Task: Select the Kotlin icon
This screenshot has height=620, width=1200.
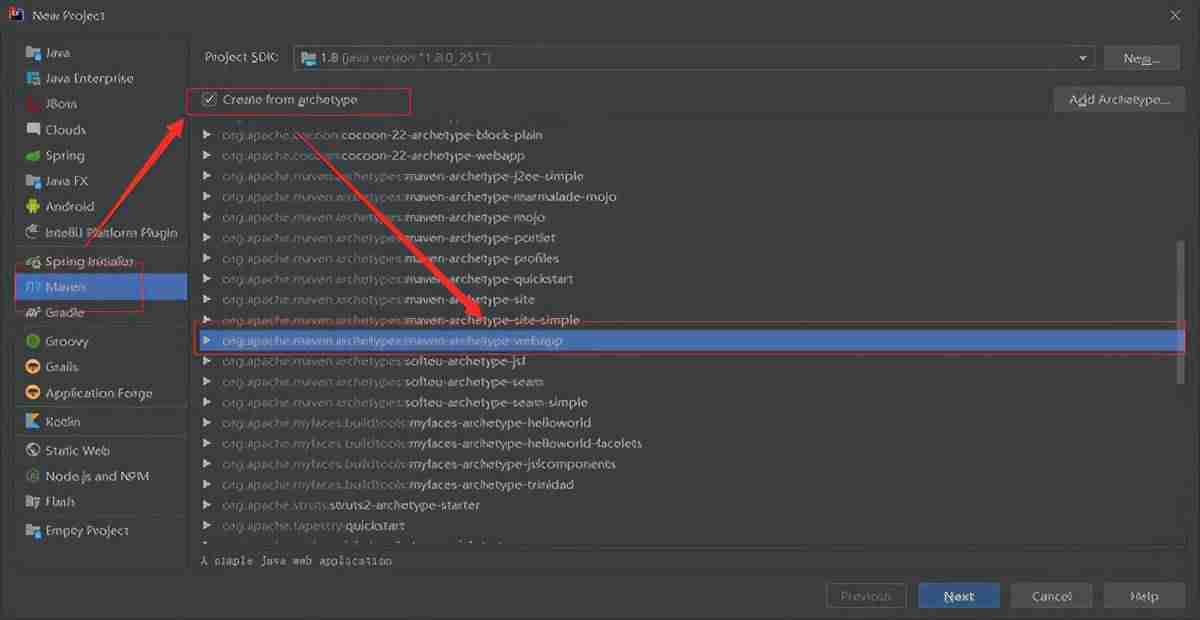Action: [x=33, y=422]
